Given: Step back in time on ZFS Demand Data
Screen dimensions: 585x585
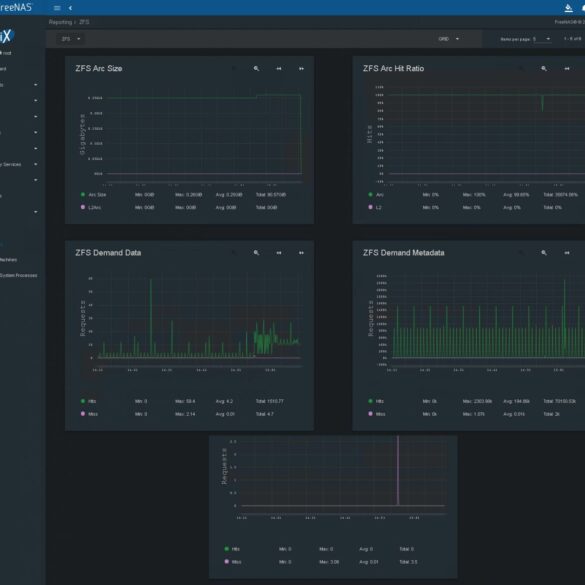Looking at the screenshot, I should (279, 253).
